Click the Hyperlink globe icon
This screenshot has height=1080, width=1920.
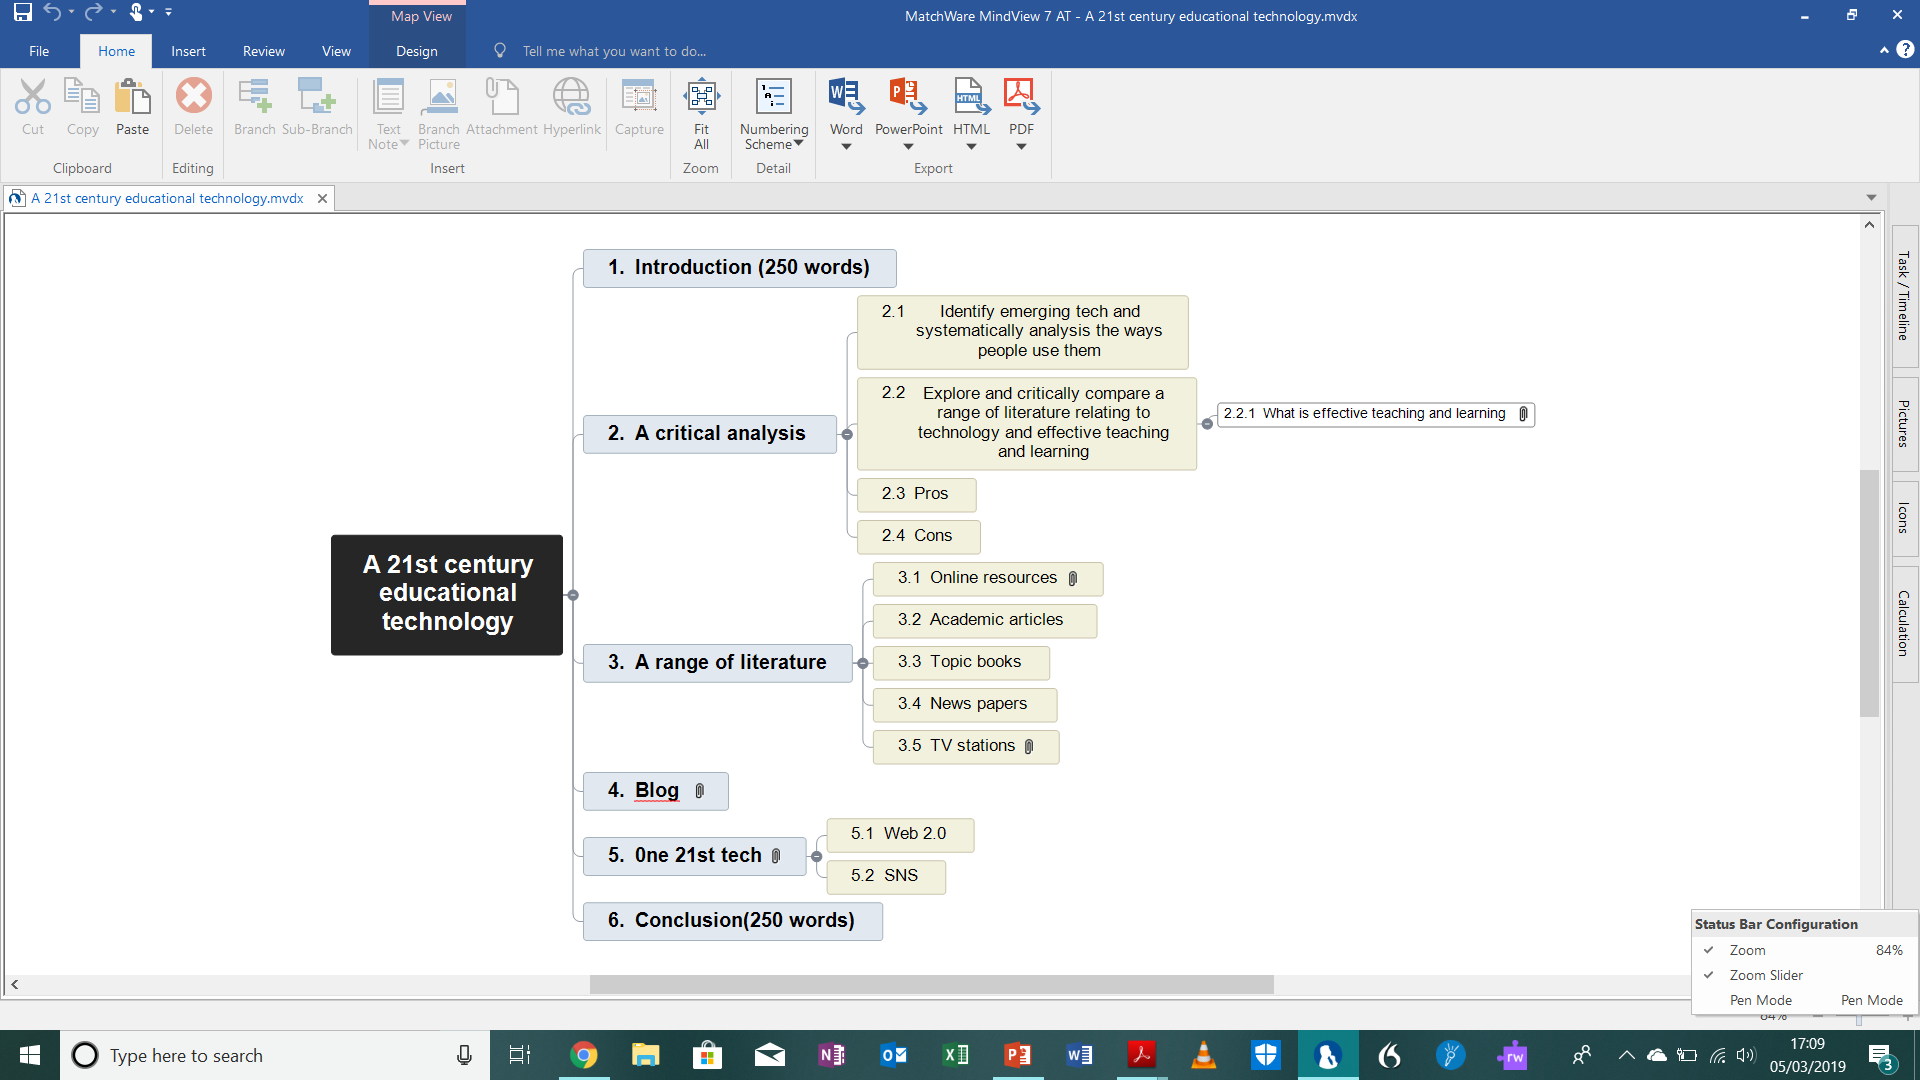coord(572,97)
